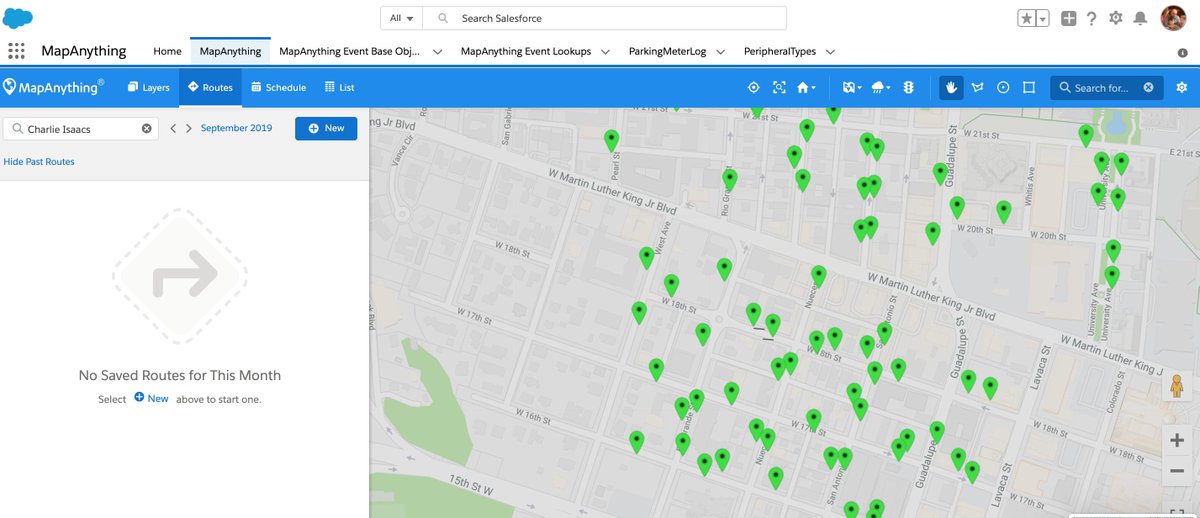Image resolution: width=1200 pixels, height=518 pixels.
Task: Zoom out on the map
Action: pyautogui.click(x=1177, y=470)
